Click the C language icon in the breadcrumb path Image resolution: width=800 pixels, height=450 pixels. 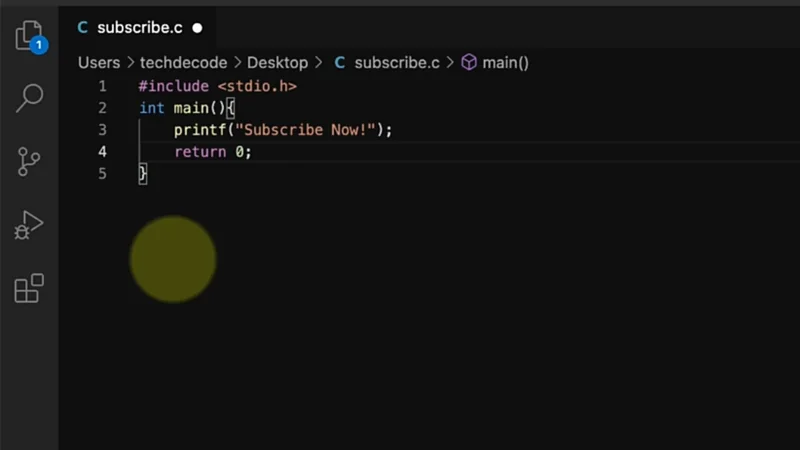339,62
